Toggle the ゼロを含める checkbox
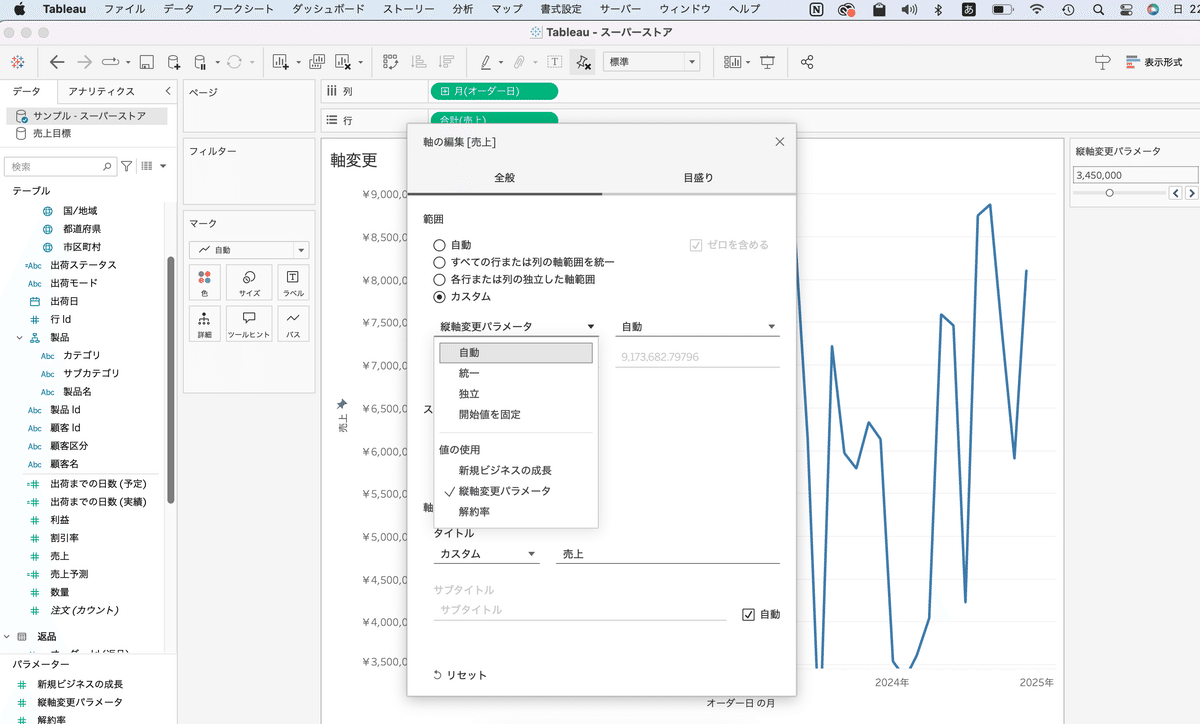The height and width of the screenshot is (724, 1200). click(696, 245)
